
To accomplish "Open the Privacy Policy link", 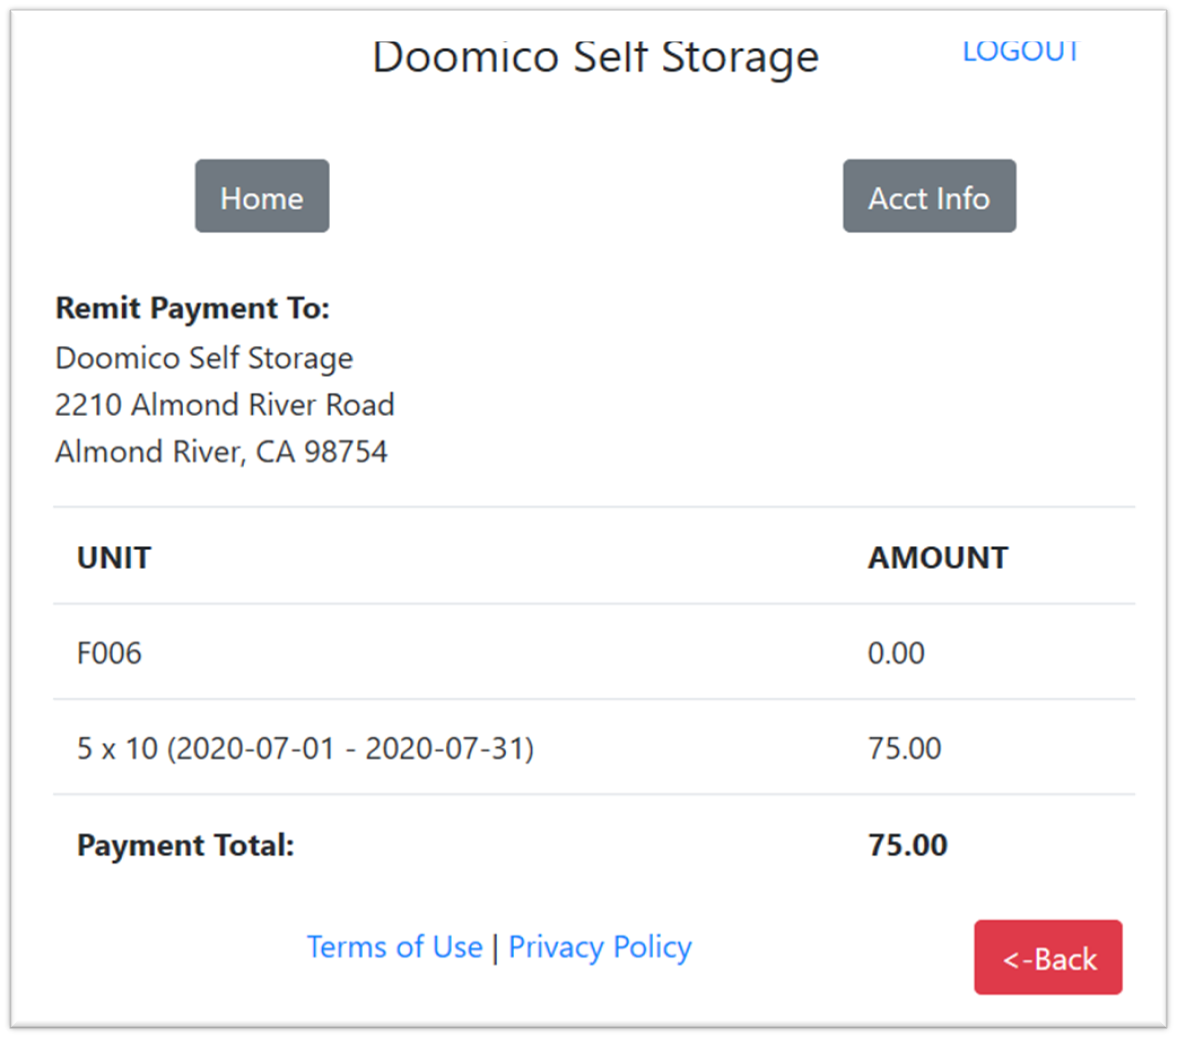I will (600, 946).
